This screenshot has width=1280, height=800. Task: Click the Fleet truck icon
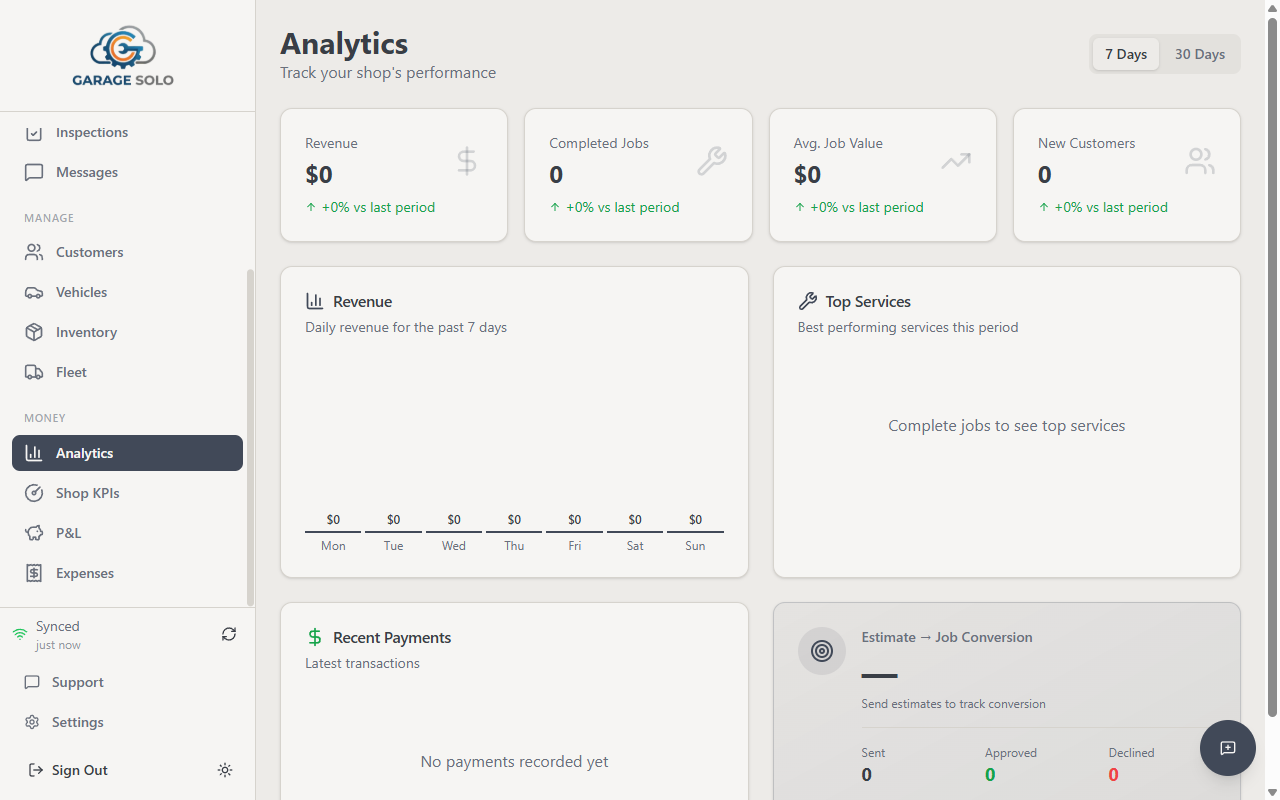point(34,372)
